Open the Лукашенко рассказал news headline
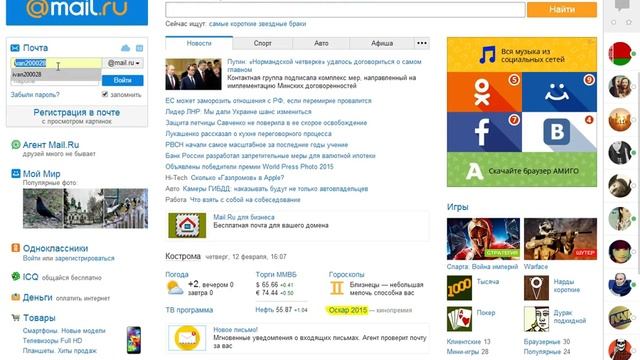Image resolution: width=640 pixels, height=360 pixels. [x=248, y=133]
